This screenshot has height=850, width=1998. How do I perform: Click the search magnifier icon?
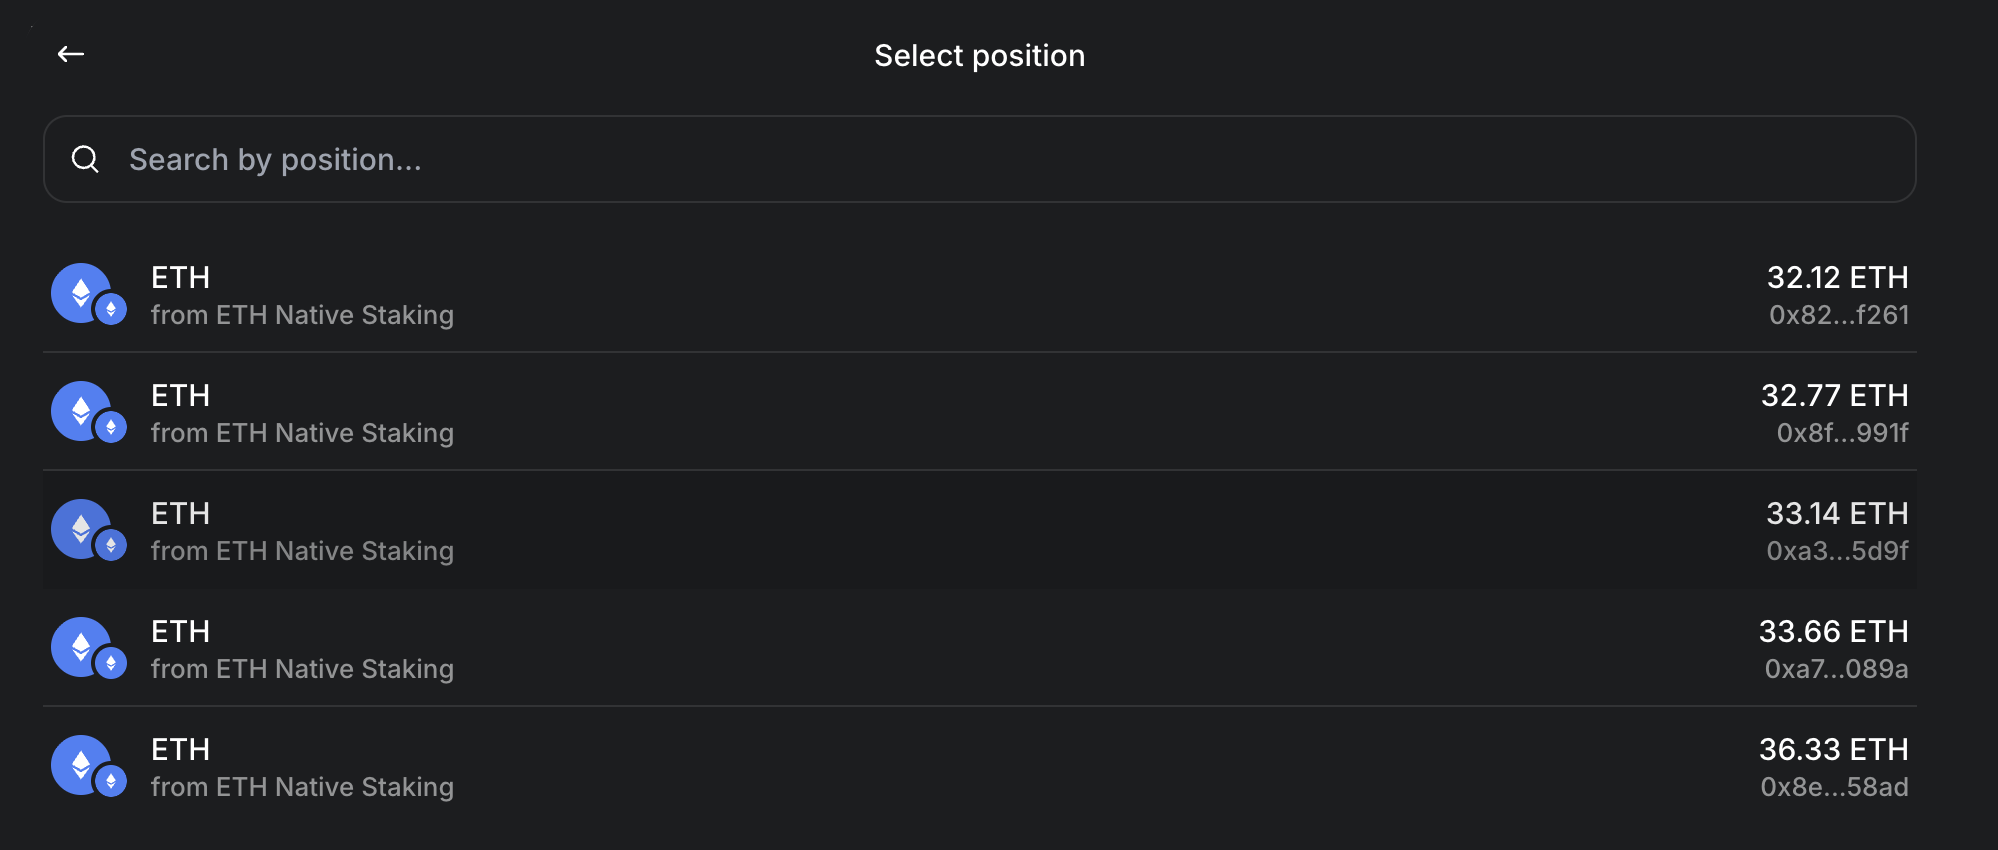pos(86,159)
